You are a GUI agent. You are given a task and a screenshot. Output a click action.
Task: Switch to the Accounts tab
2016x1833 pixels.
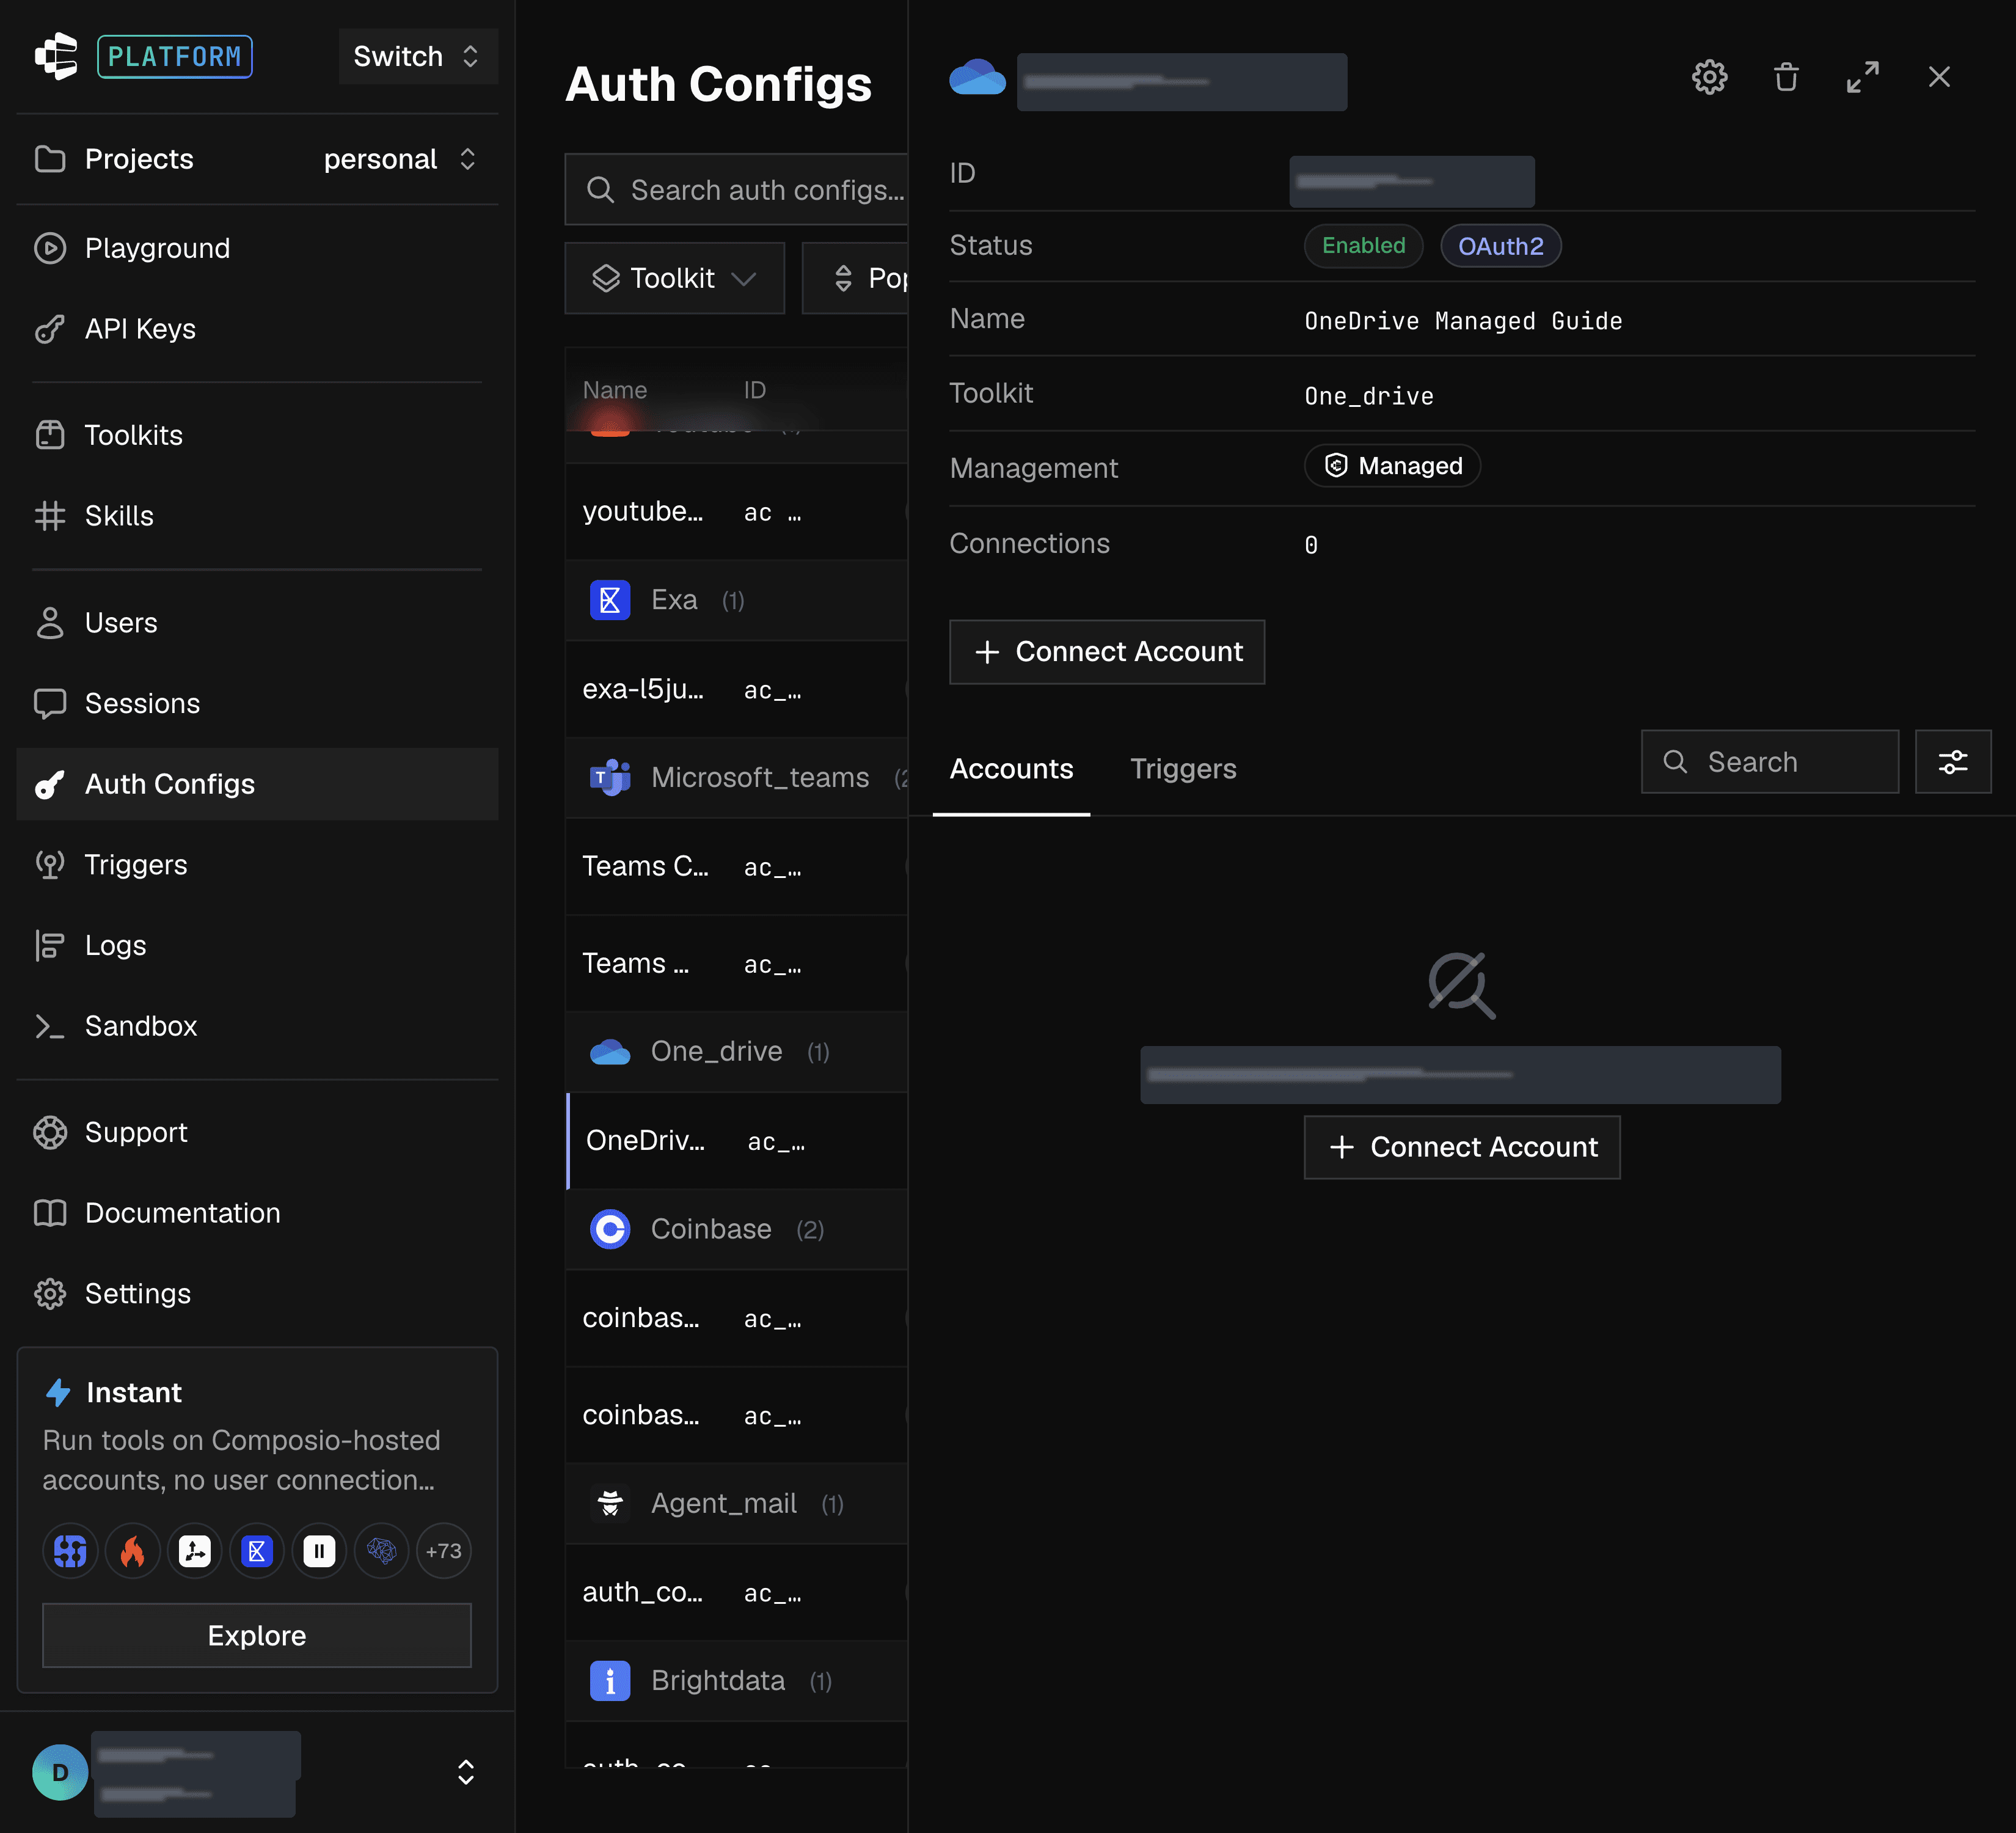tap(1011, 769)
